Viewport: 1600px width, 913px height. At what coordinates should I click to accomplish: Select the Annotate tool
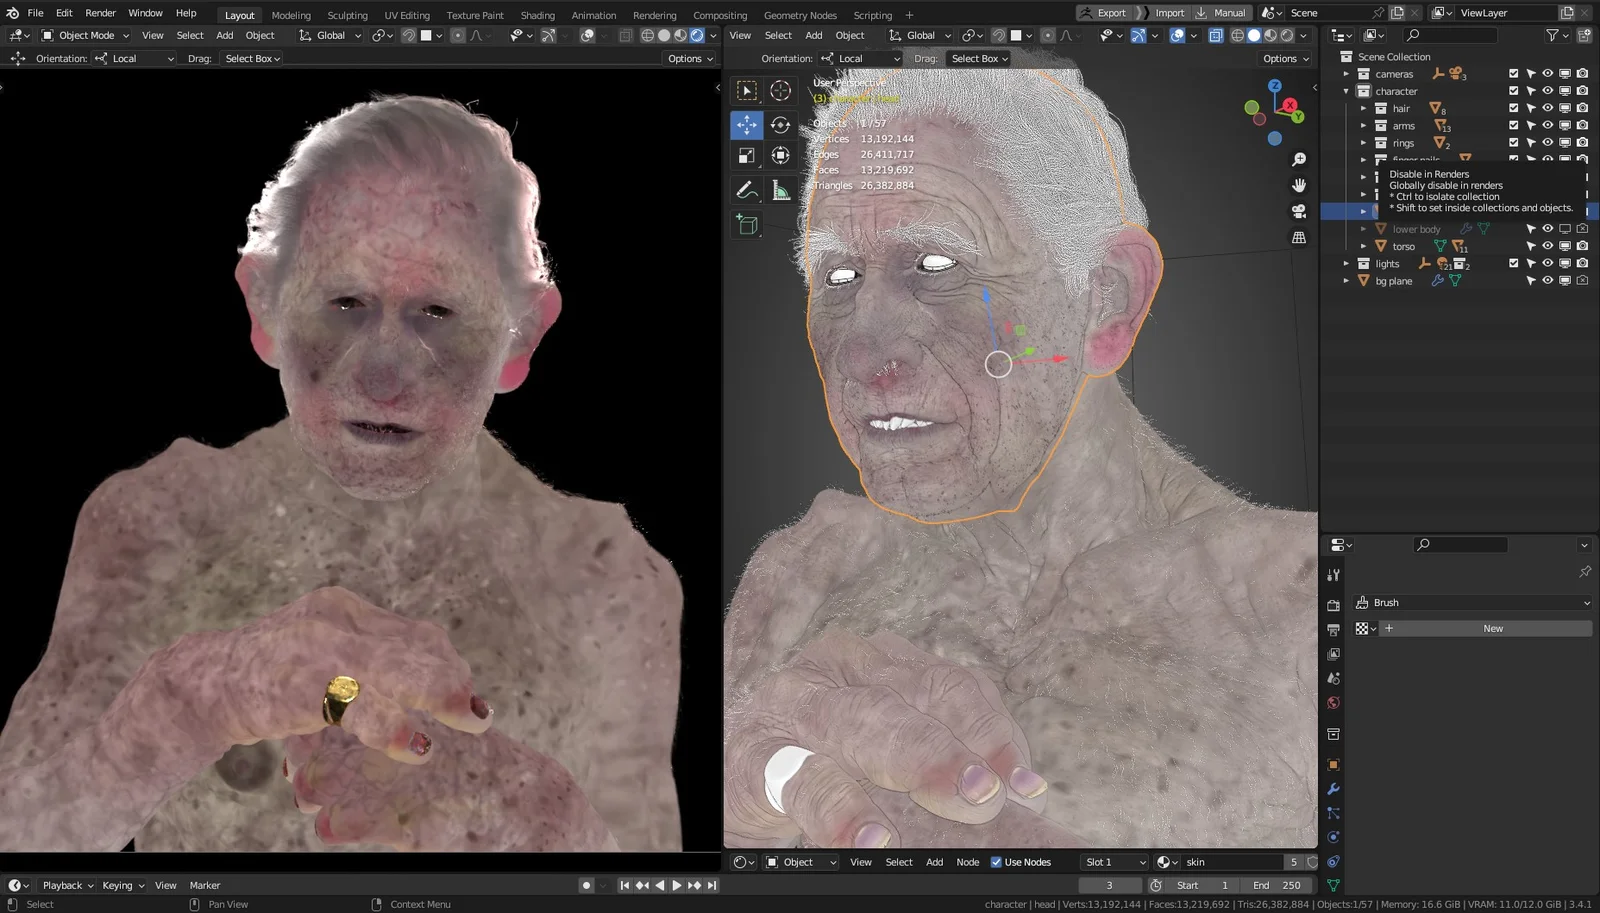(746, 190)
